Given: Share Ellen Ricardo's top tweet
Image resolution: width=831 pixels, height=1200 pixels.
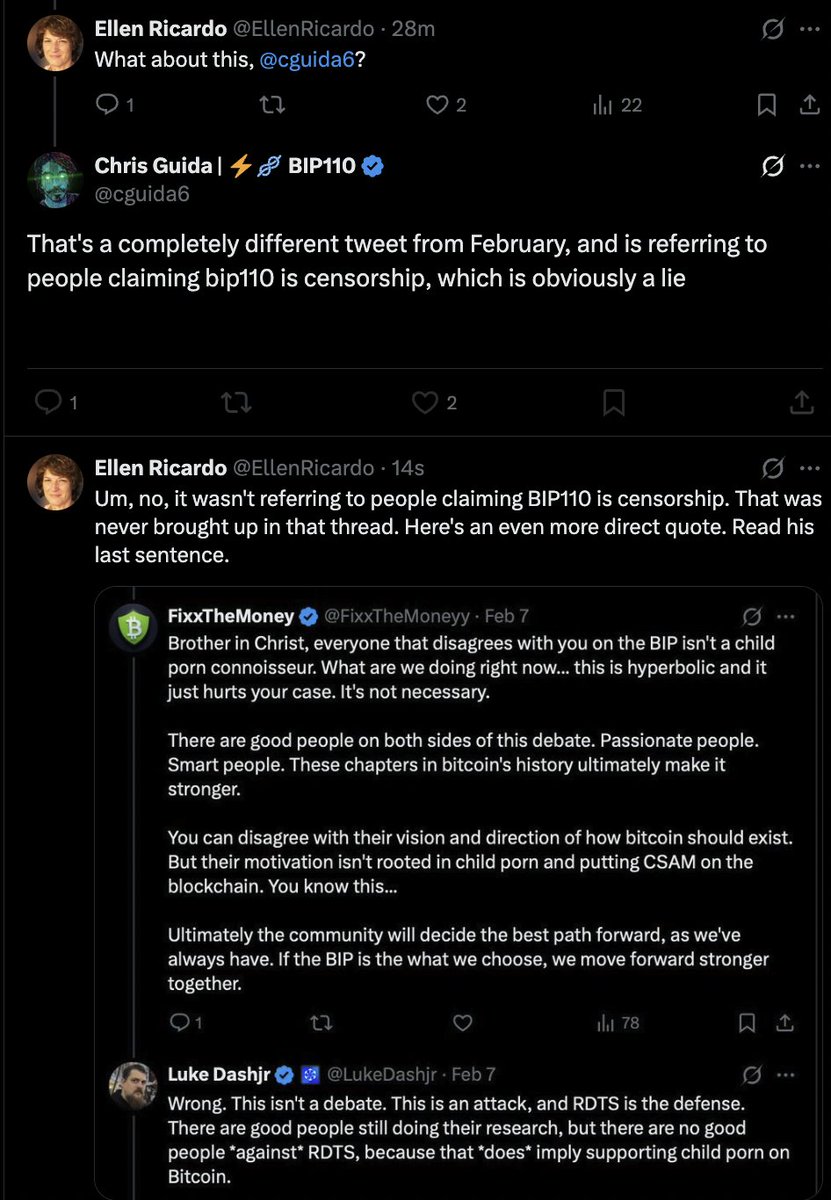Looking at the screenshot, I should pyautogui.click(x=807, y=104).
